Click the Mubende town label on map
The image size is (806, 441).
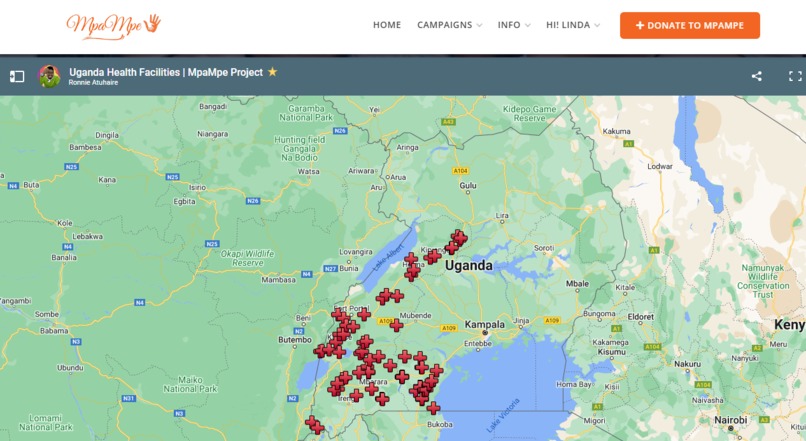[x=415, y=315]
